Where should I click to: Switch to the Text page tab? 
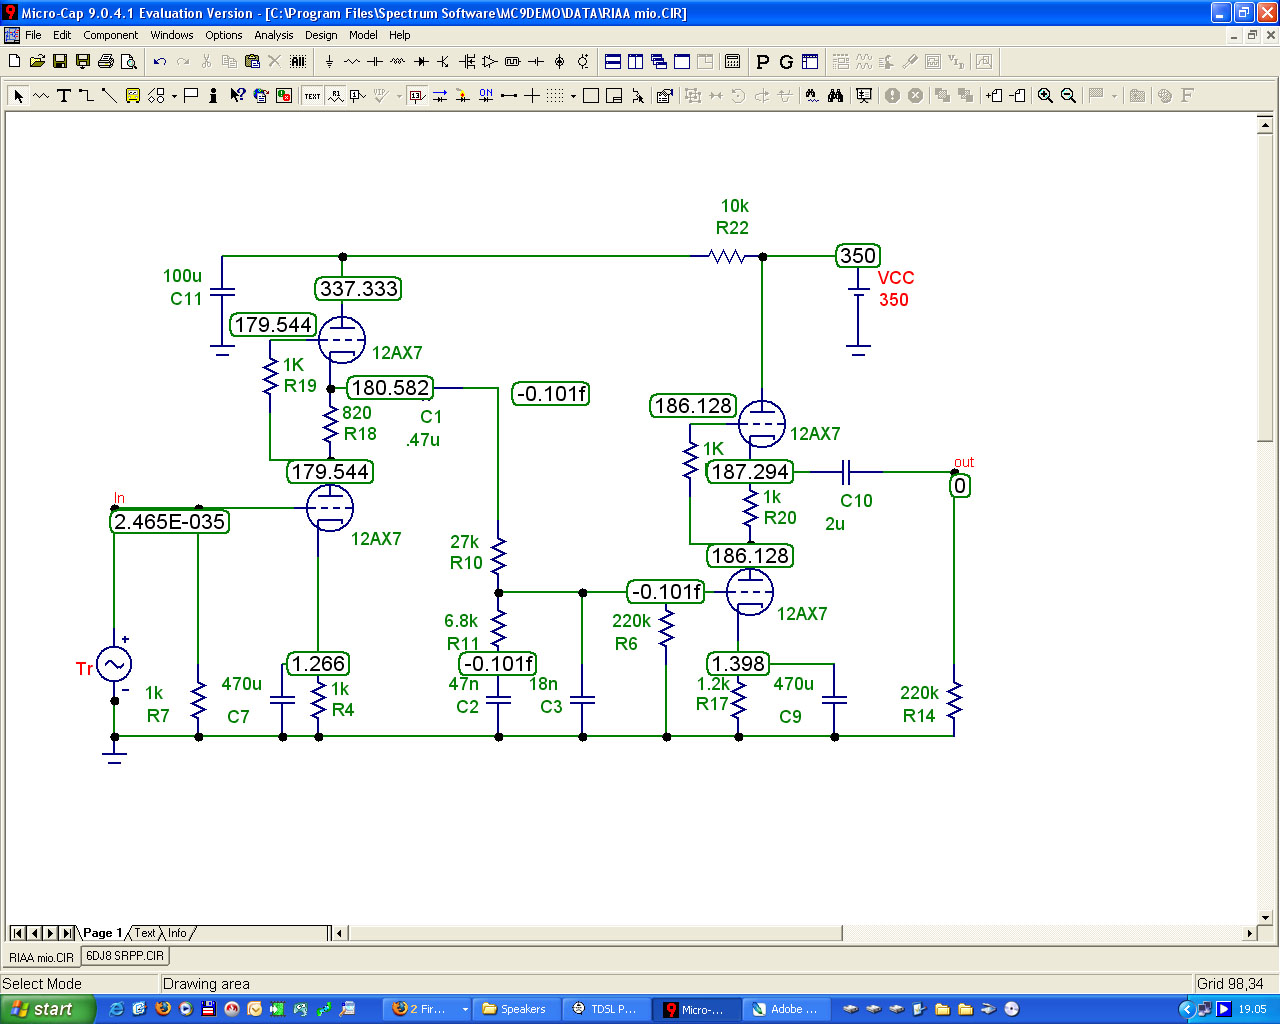point(145,933)
